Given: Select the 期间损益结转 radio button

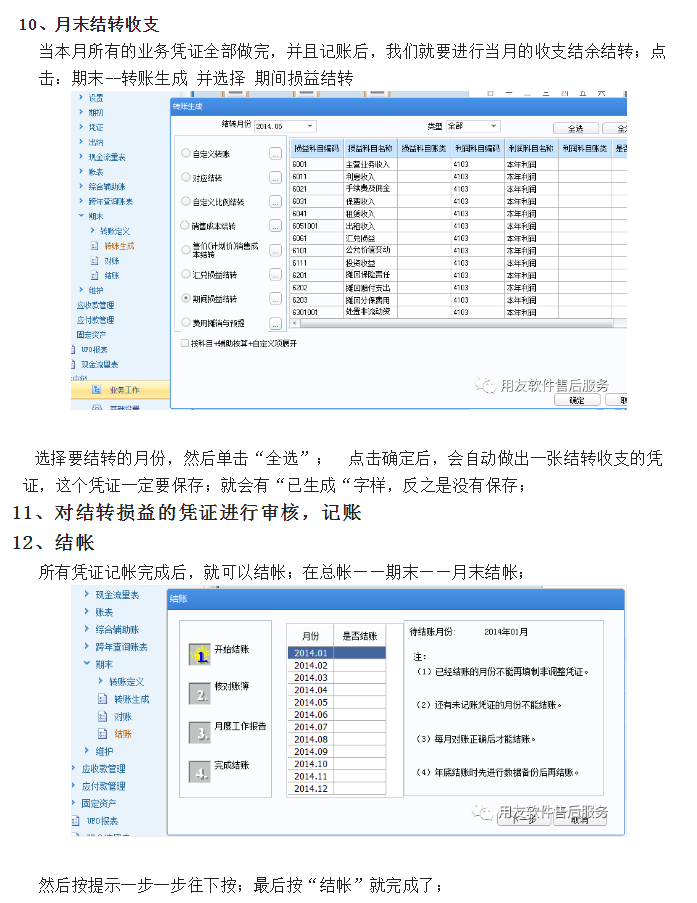Looking at the screenshot, I should (185, 298).
